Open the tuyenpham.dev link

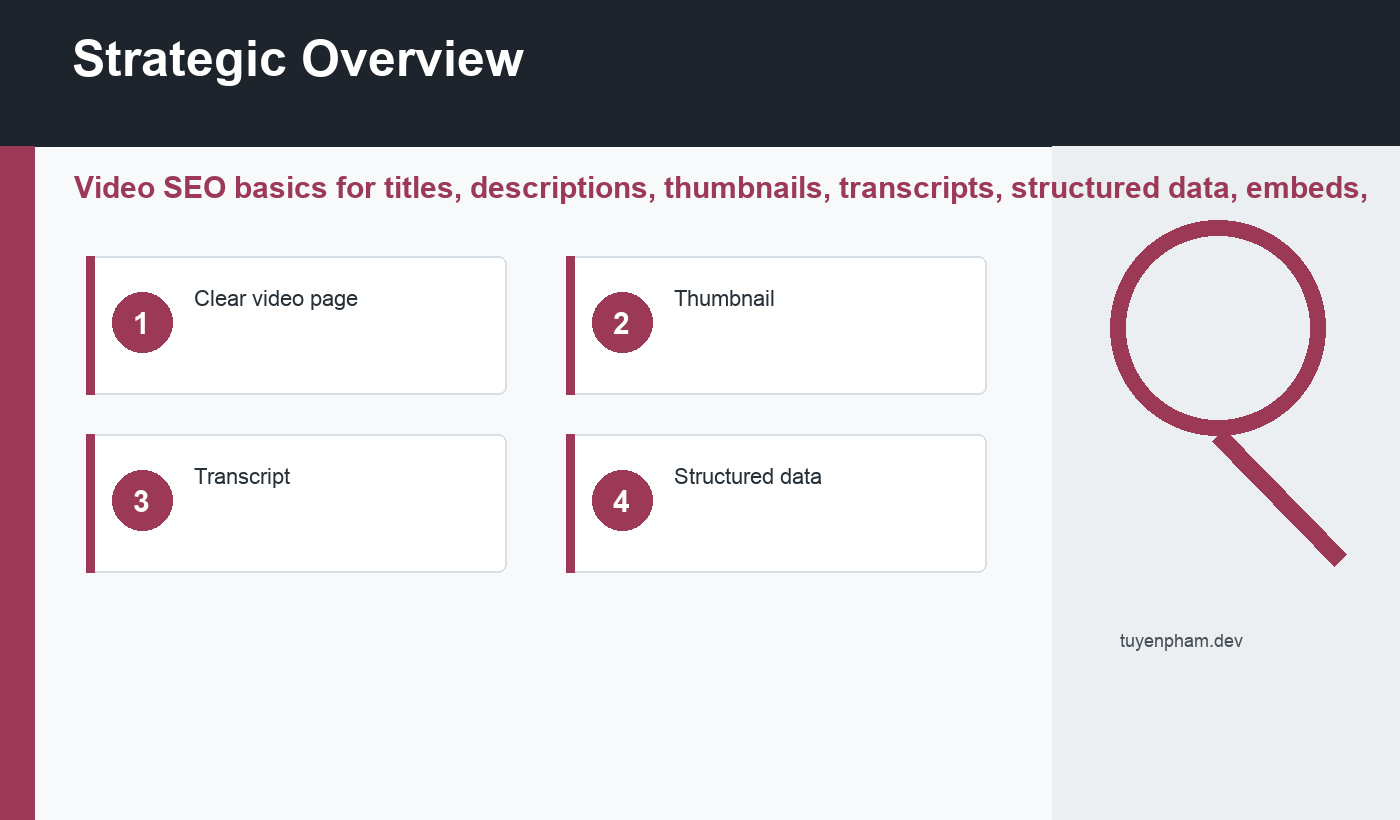click(1181, 641)
